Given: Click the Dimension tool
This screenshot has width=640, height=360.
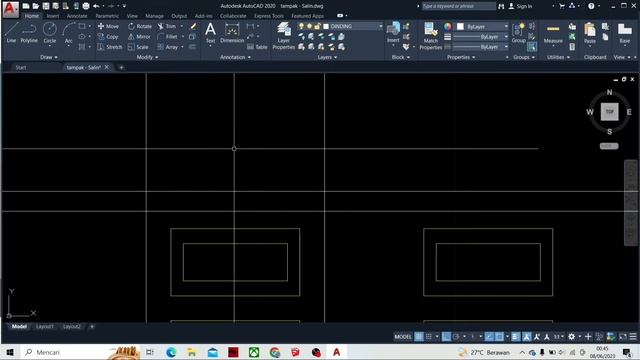Looking at the screenshot, I should [232, 33].
